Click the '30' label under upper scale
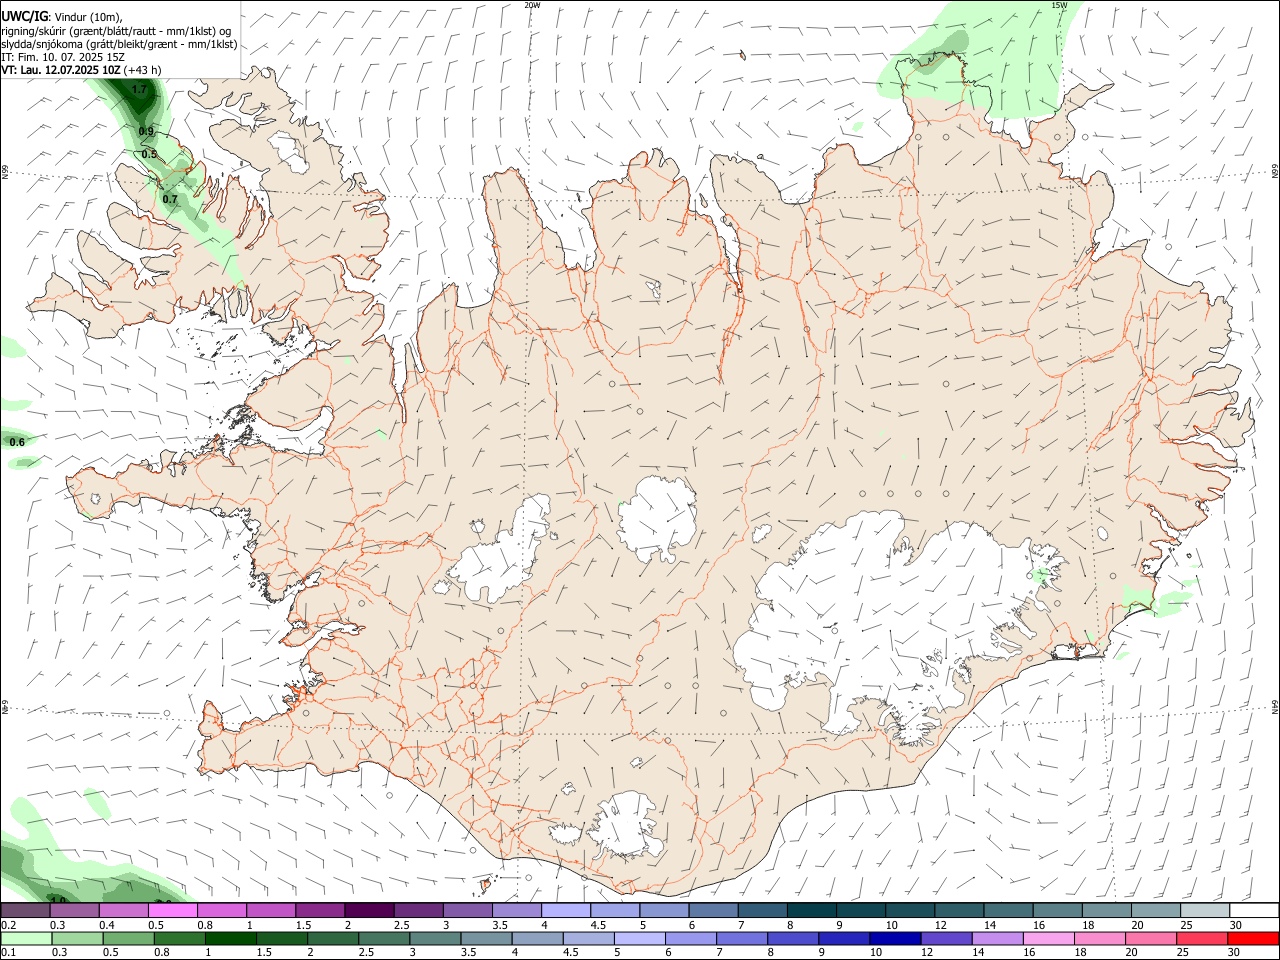1280x960 pixels. click(x=1236, y=925)
